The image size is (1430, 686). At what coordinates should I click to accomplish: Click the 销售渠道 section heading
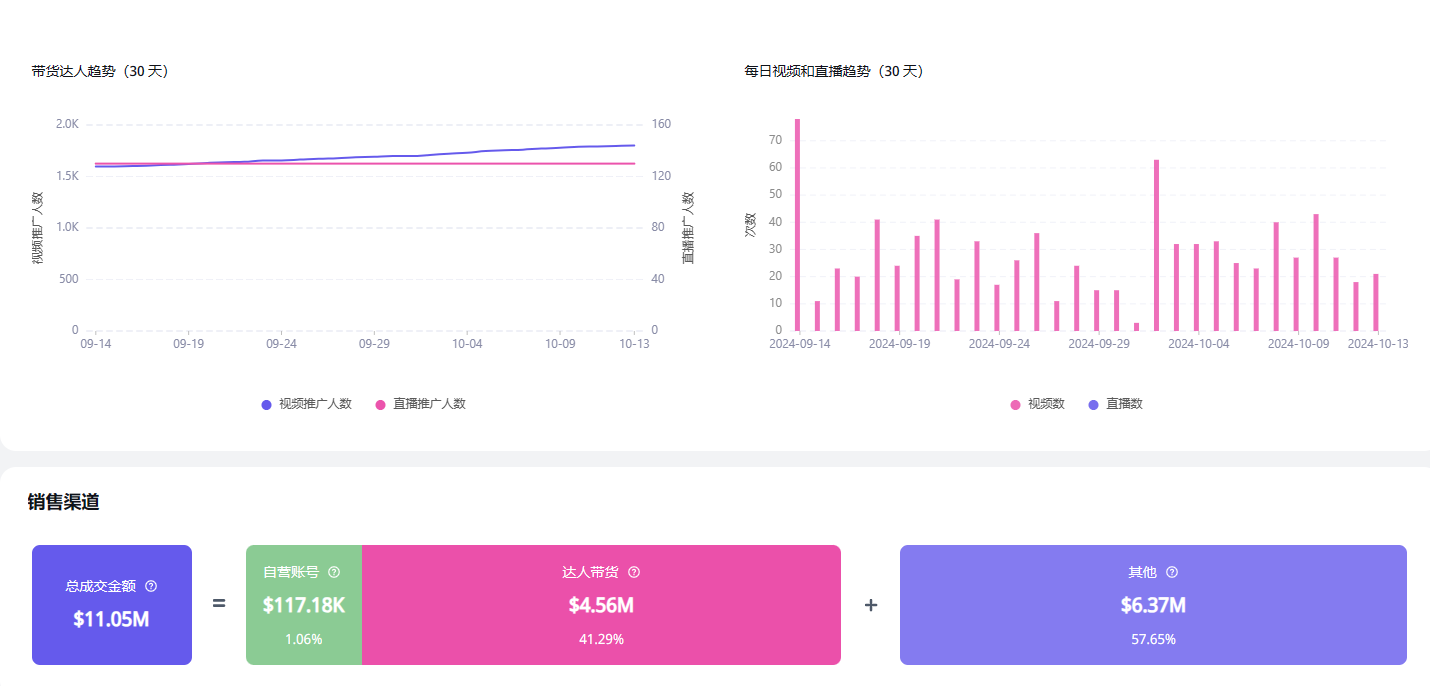point(63,502)
